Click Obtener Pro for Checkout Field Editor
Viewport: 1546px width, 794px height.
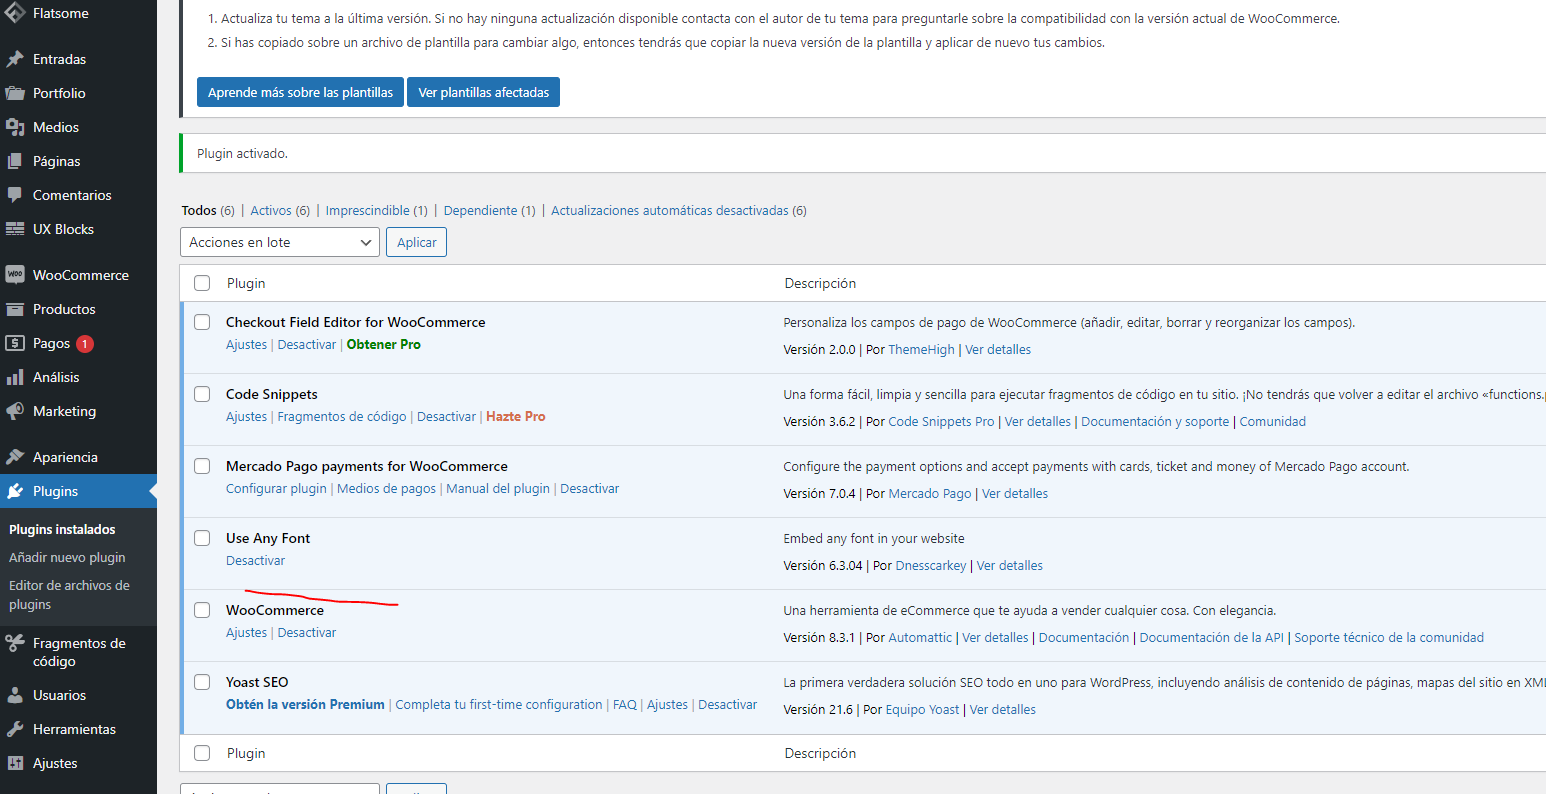[383, 345]
